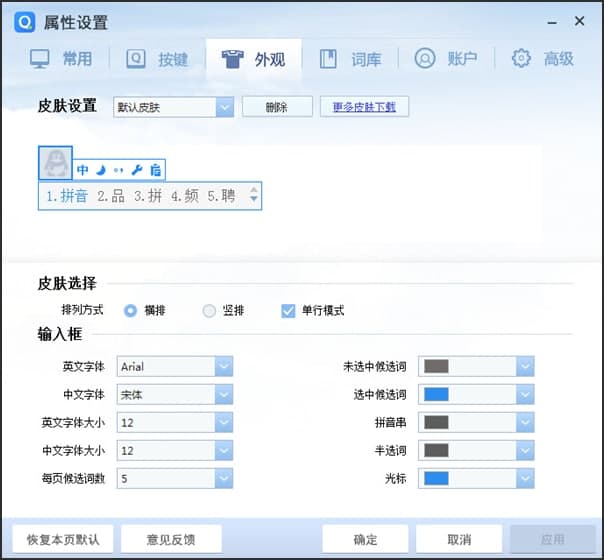The width and height of the screenshot is (604, 560).
Task: Open the 更多皮肤下载 link
Action: click(x=364, y=107)
